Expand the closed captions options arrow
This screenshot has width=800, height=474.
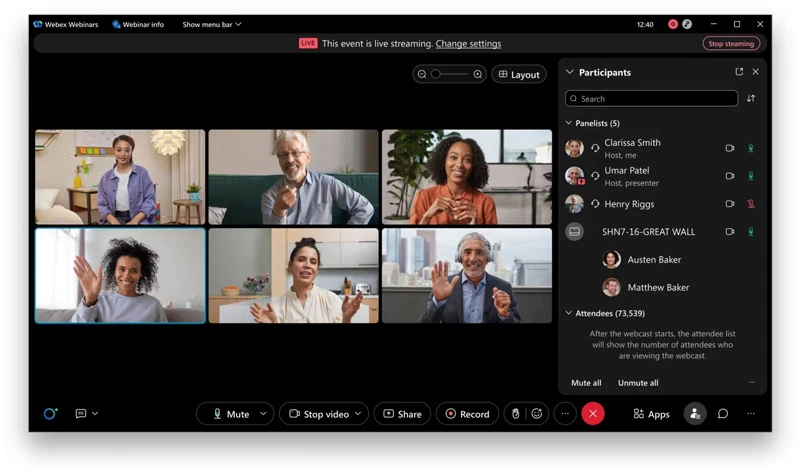tap(95, 413)
